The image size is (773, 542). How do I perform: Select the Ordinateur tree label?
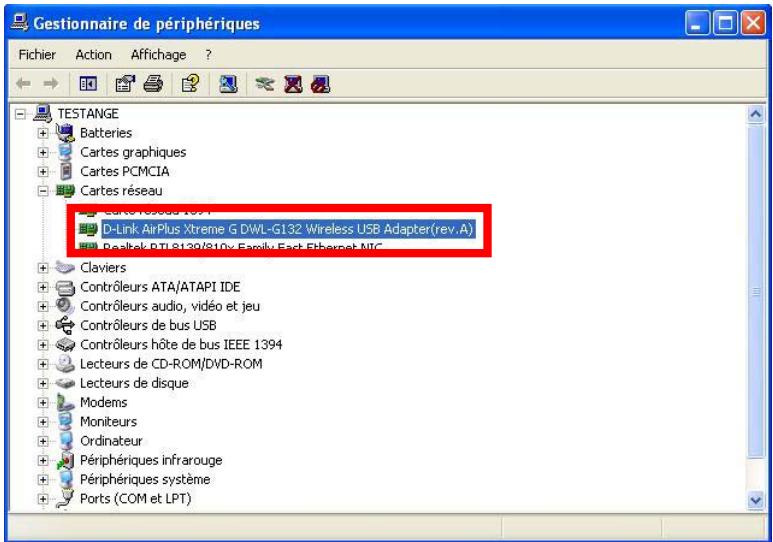click(x=111, y=441)
